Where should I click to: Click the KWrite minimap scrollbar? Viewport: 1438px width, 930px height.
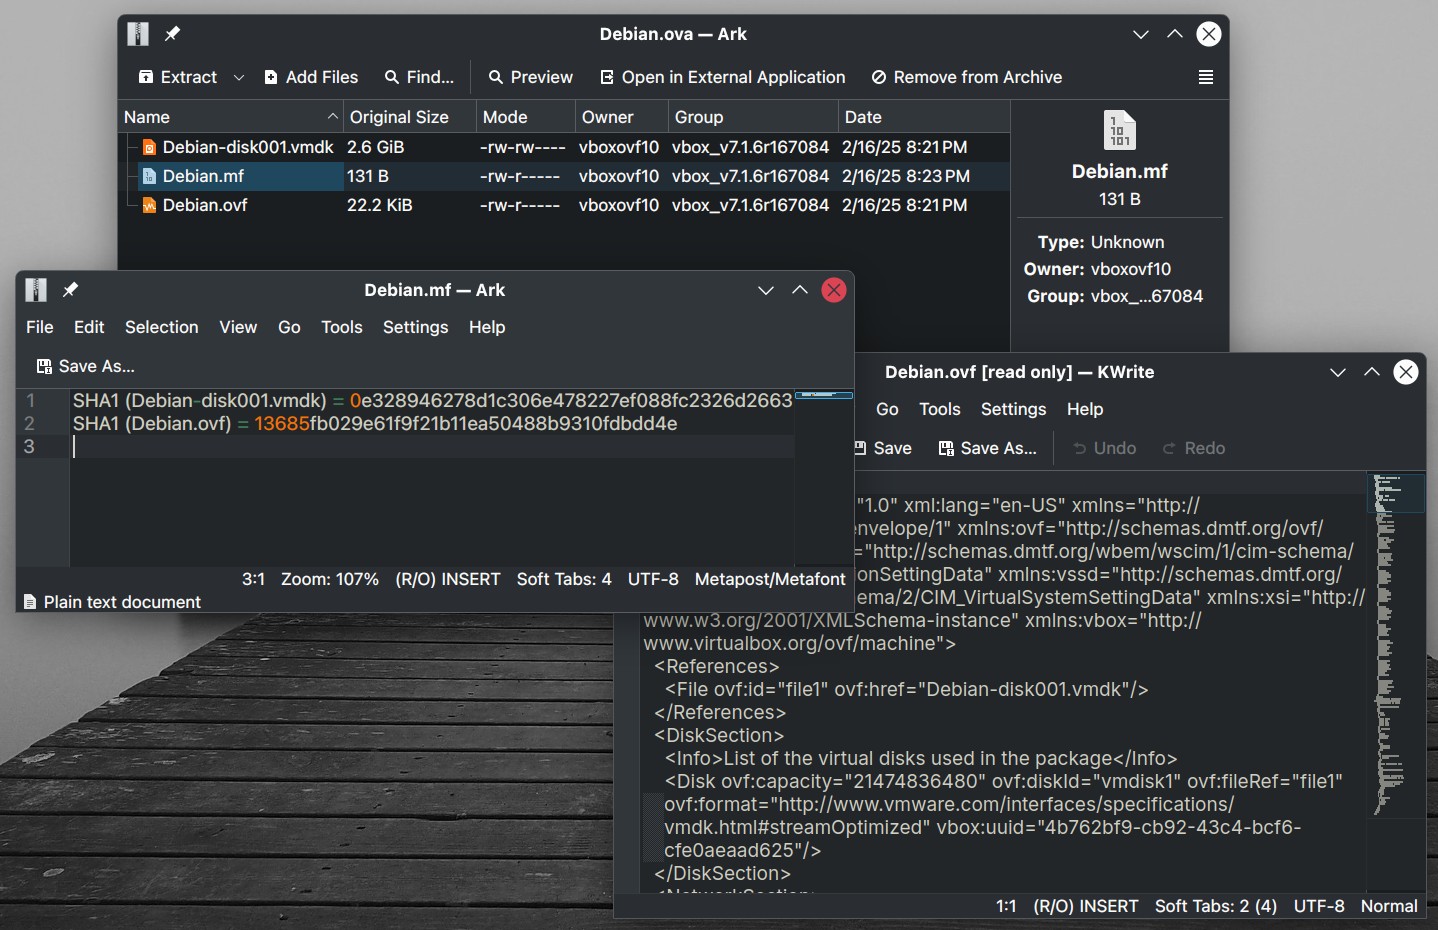(x=1396, y=680)
